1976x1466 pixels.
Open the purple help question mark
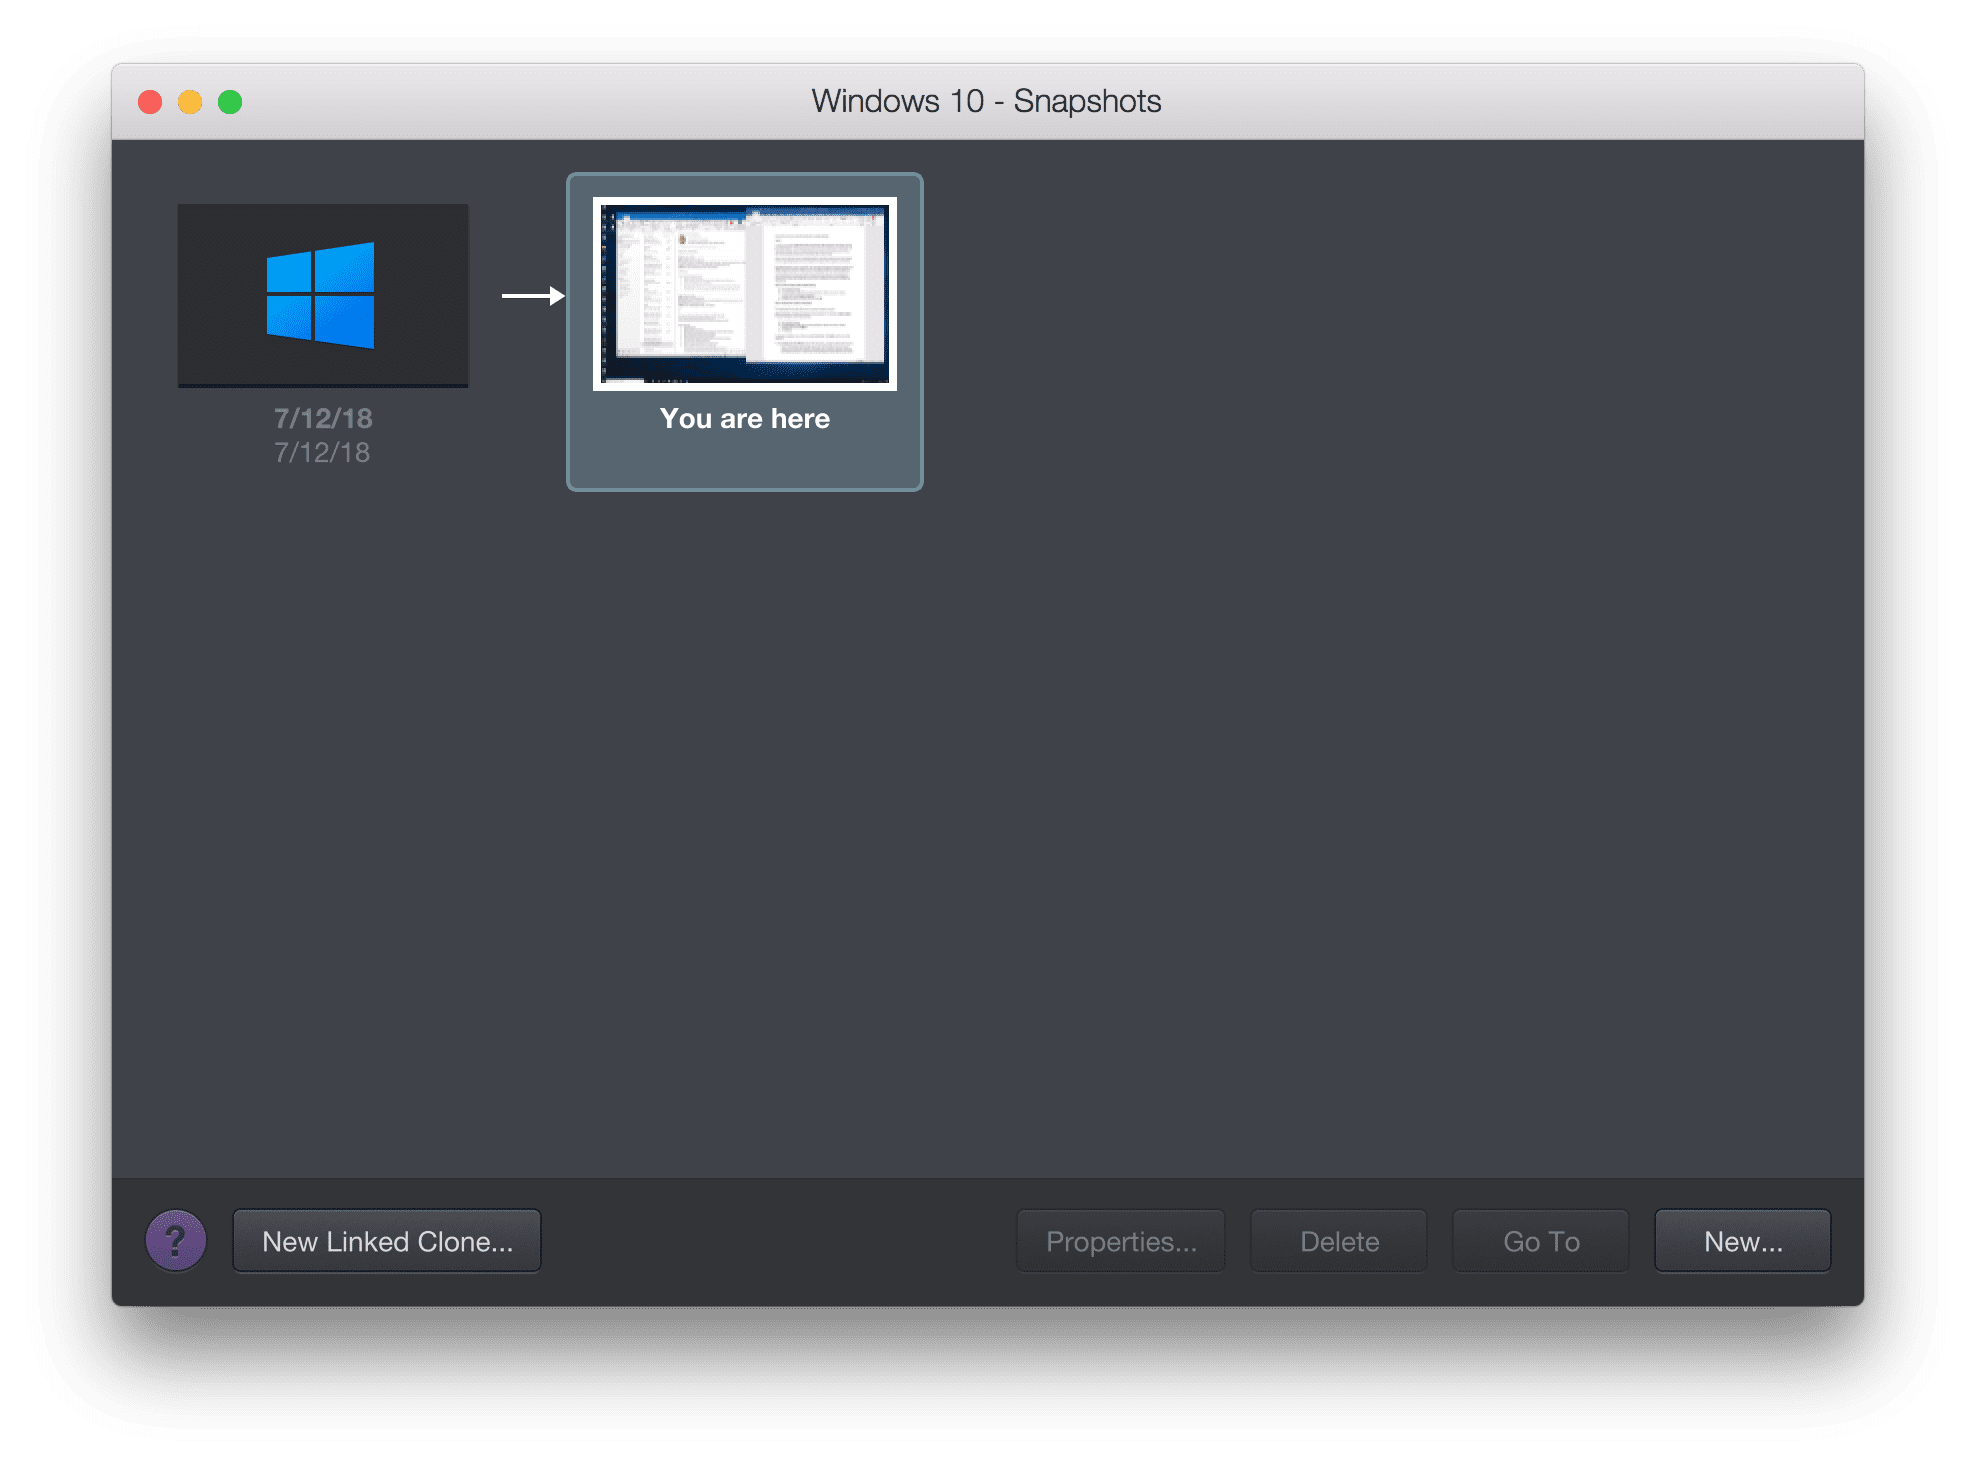176,1241
